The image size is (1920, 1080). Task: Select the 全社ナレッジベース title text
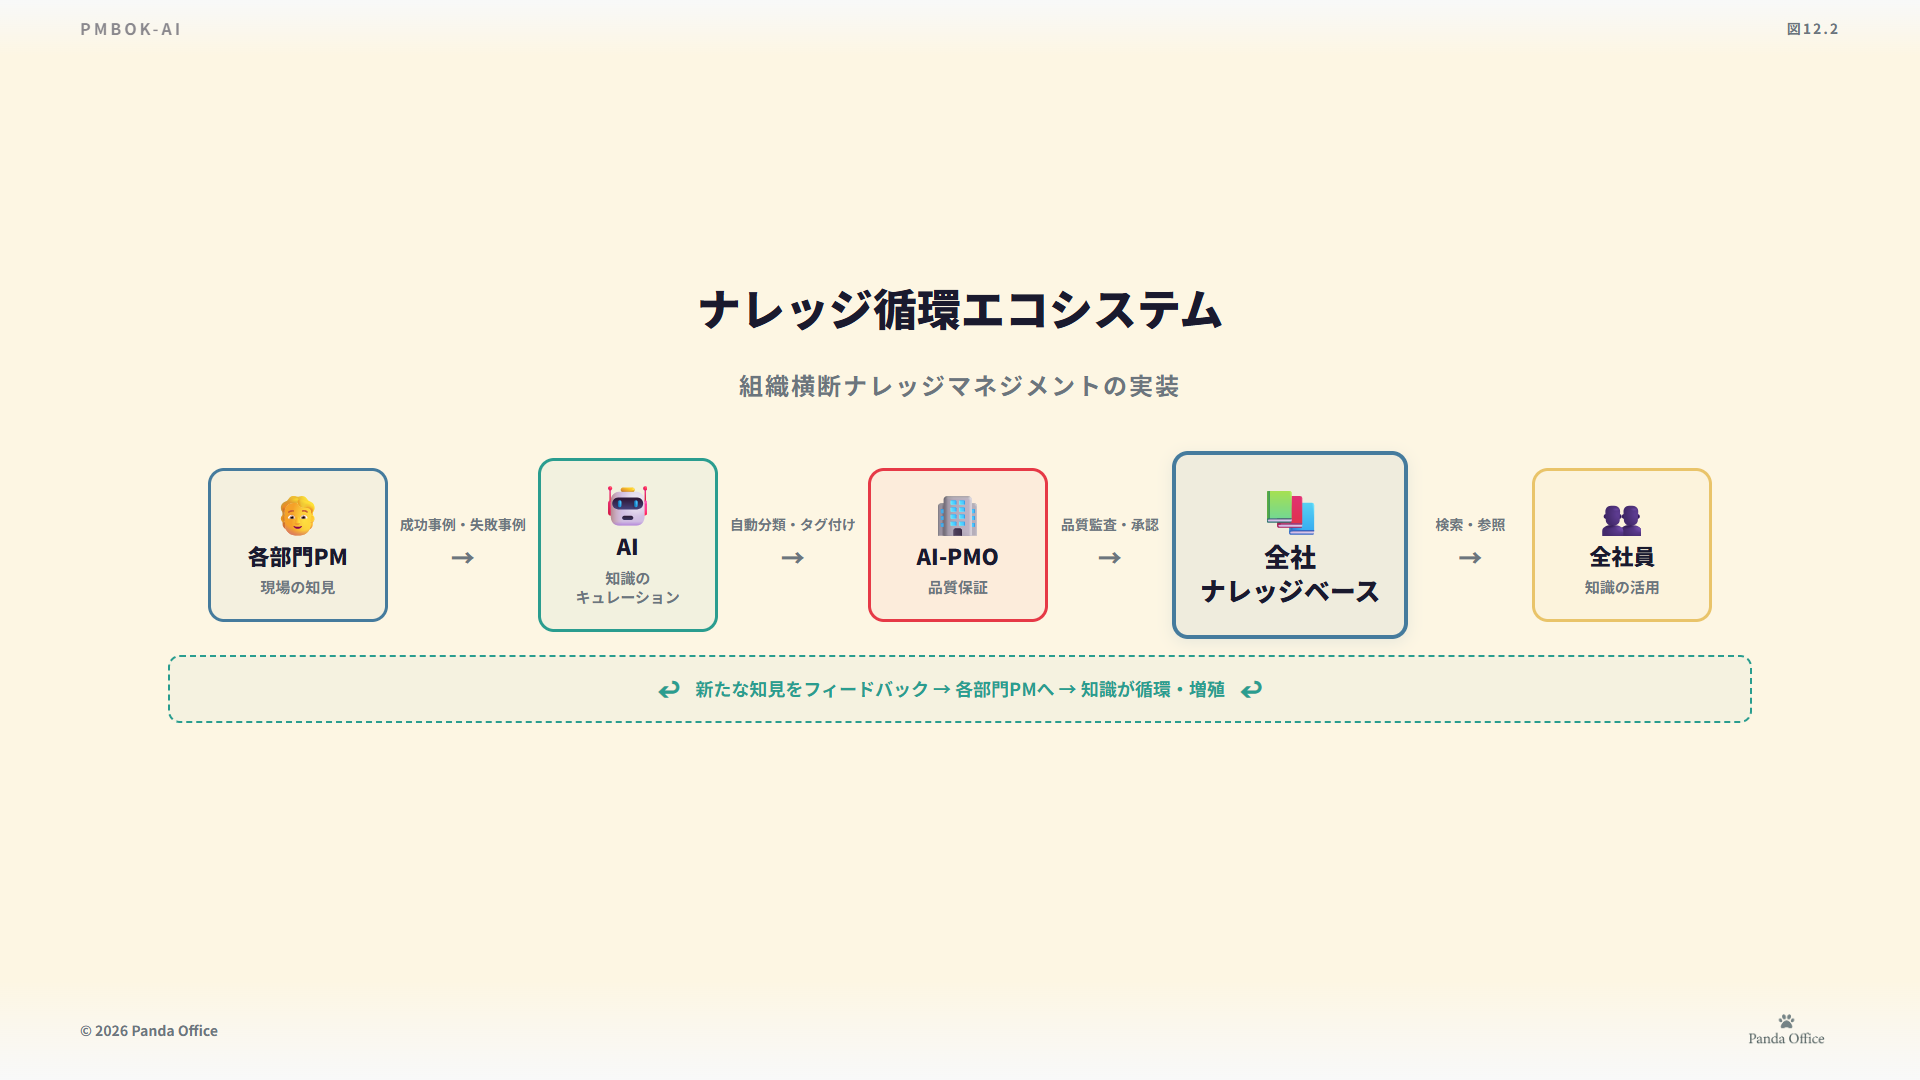tap(1290, 575)
